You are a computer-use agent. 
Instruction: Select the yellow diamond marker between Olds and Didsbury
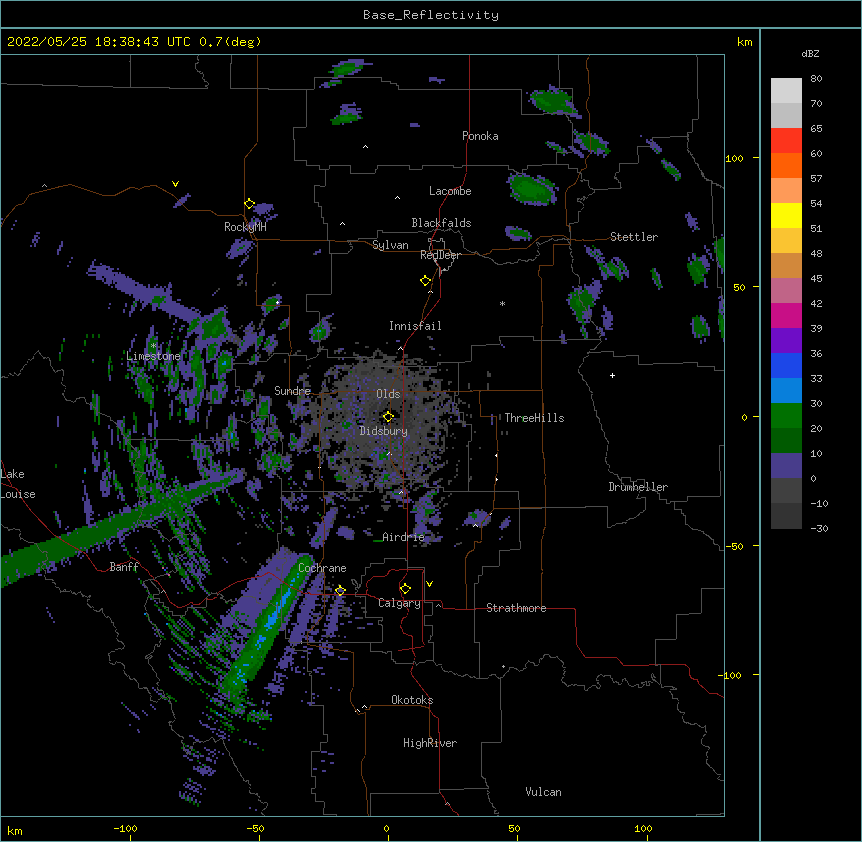coord(388,417)
